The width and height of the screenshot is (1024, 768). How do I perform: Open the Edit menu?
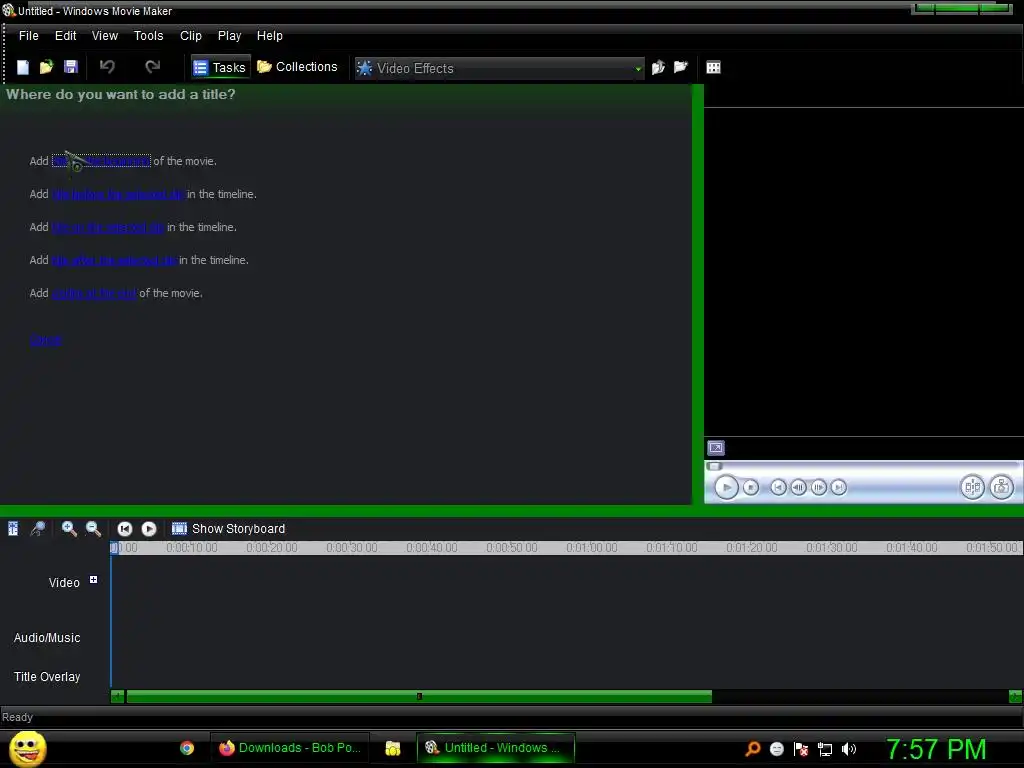pos(65,36)
